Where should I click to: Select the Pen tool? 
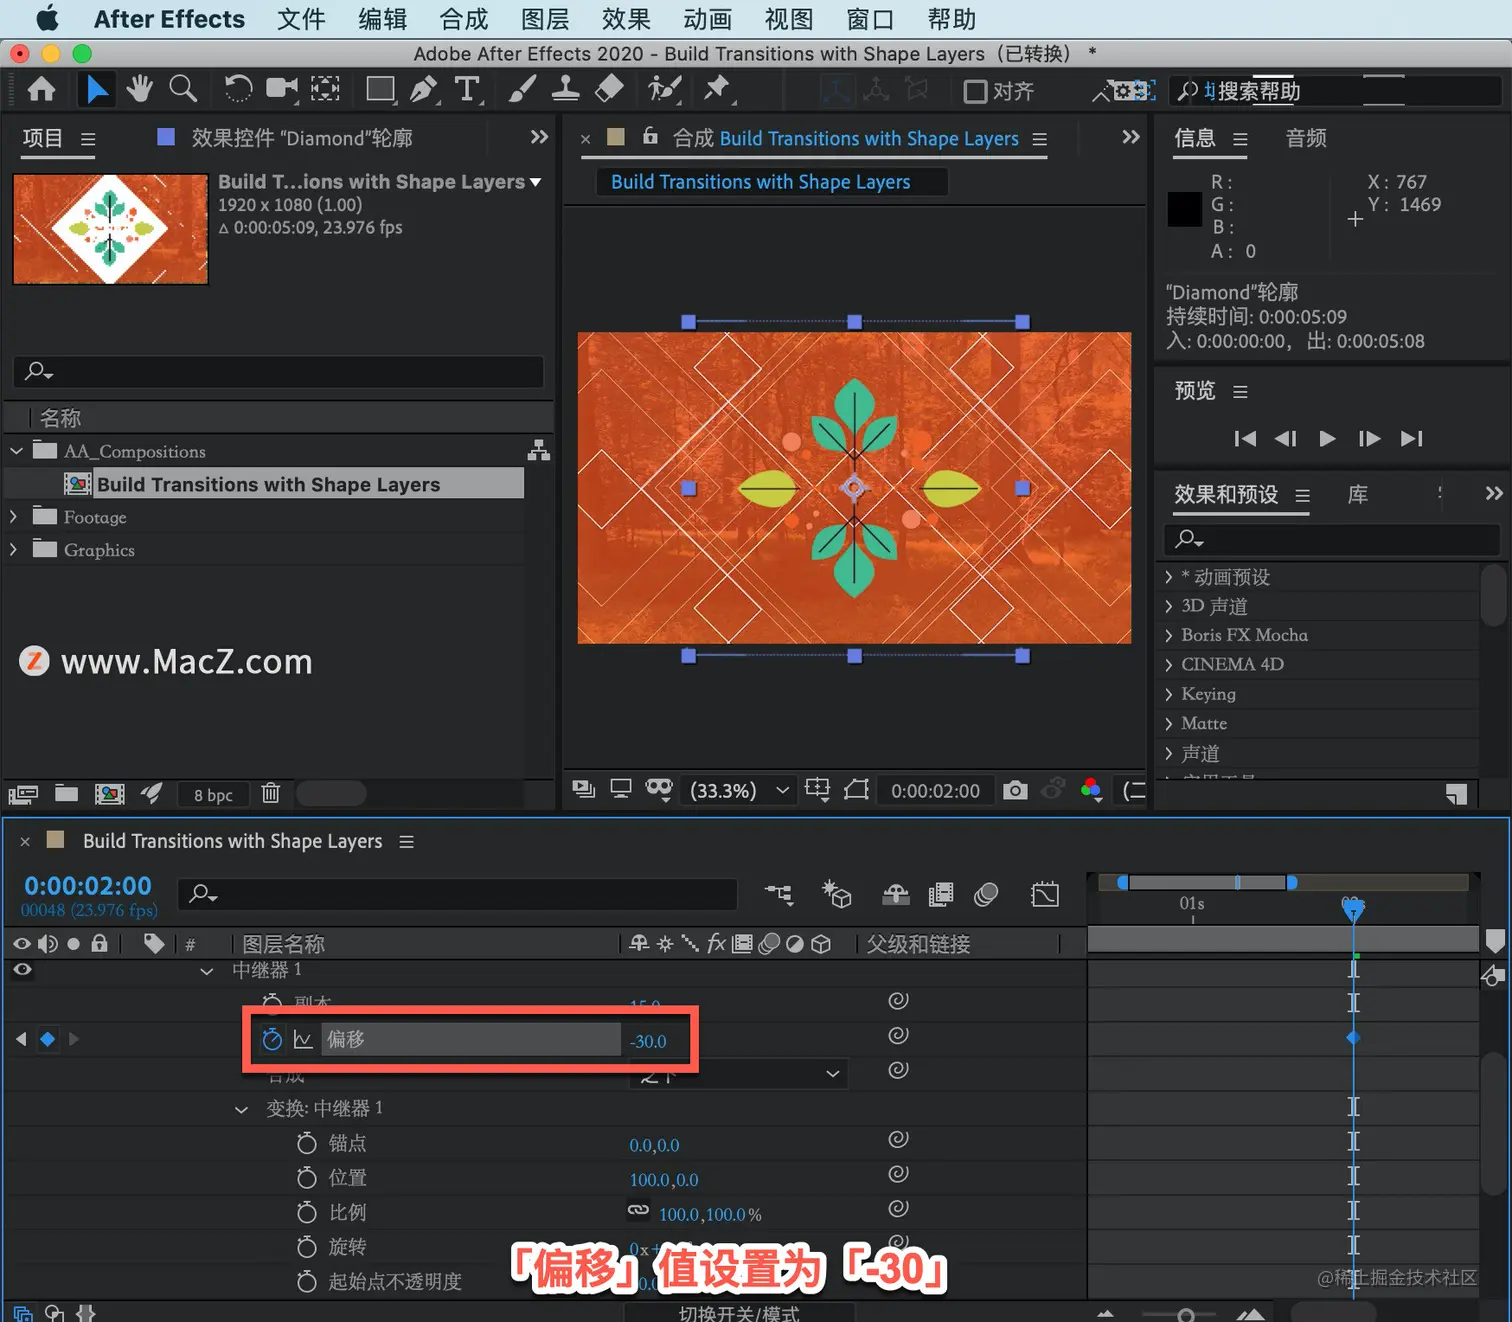point(424,89)
